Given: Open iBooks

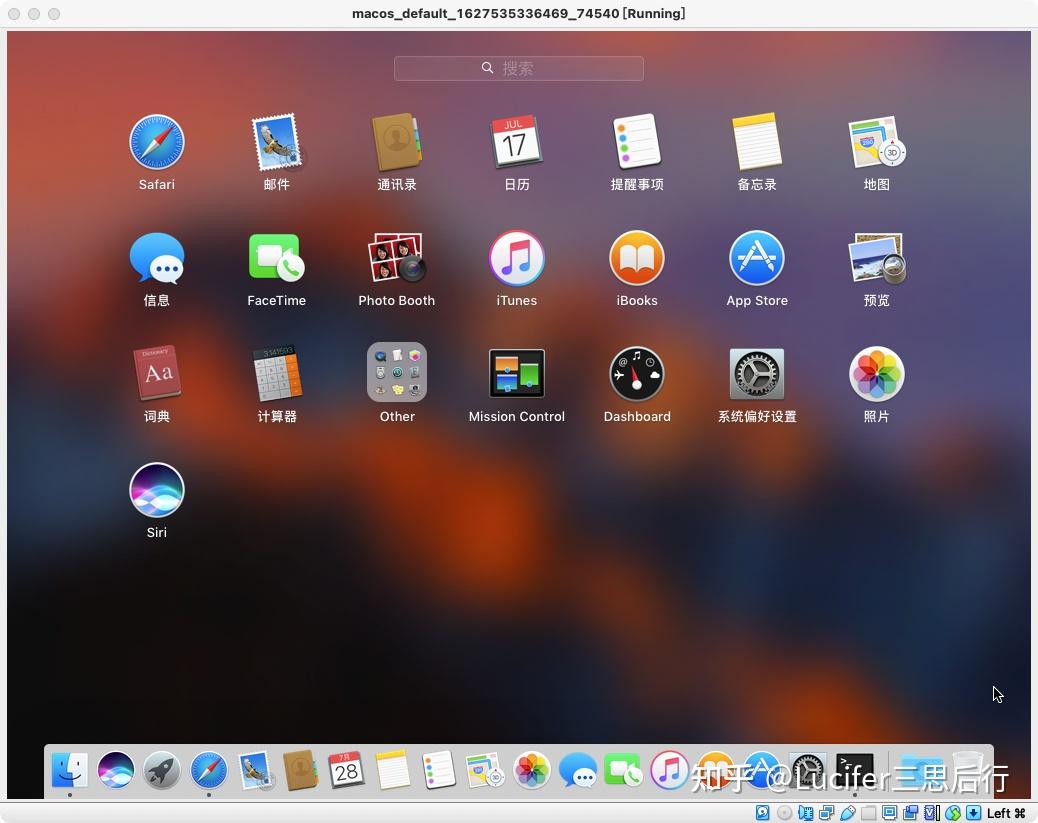Looking at the screenshot, I should [637, 257].
